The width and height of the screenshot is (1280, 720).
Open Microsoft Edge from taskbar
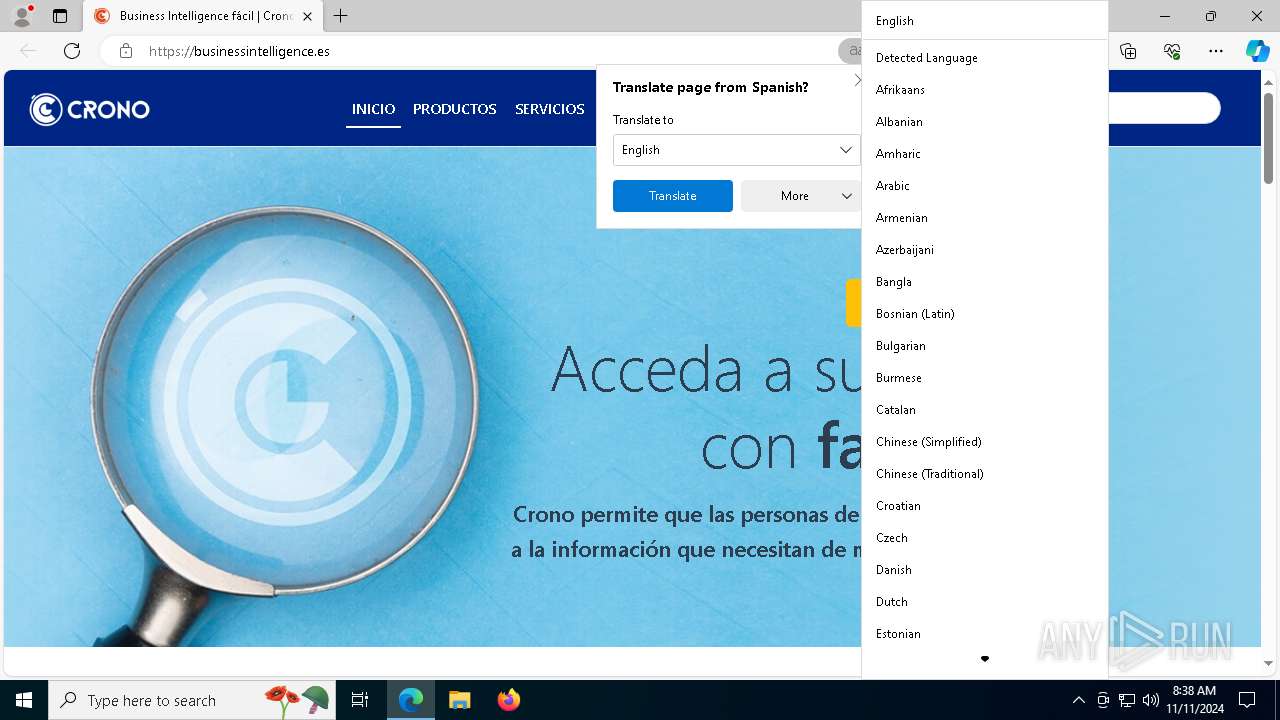[x=411, y=700]
